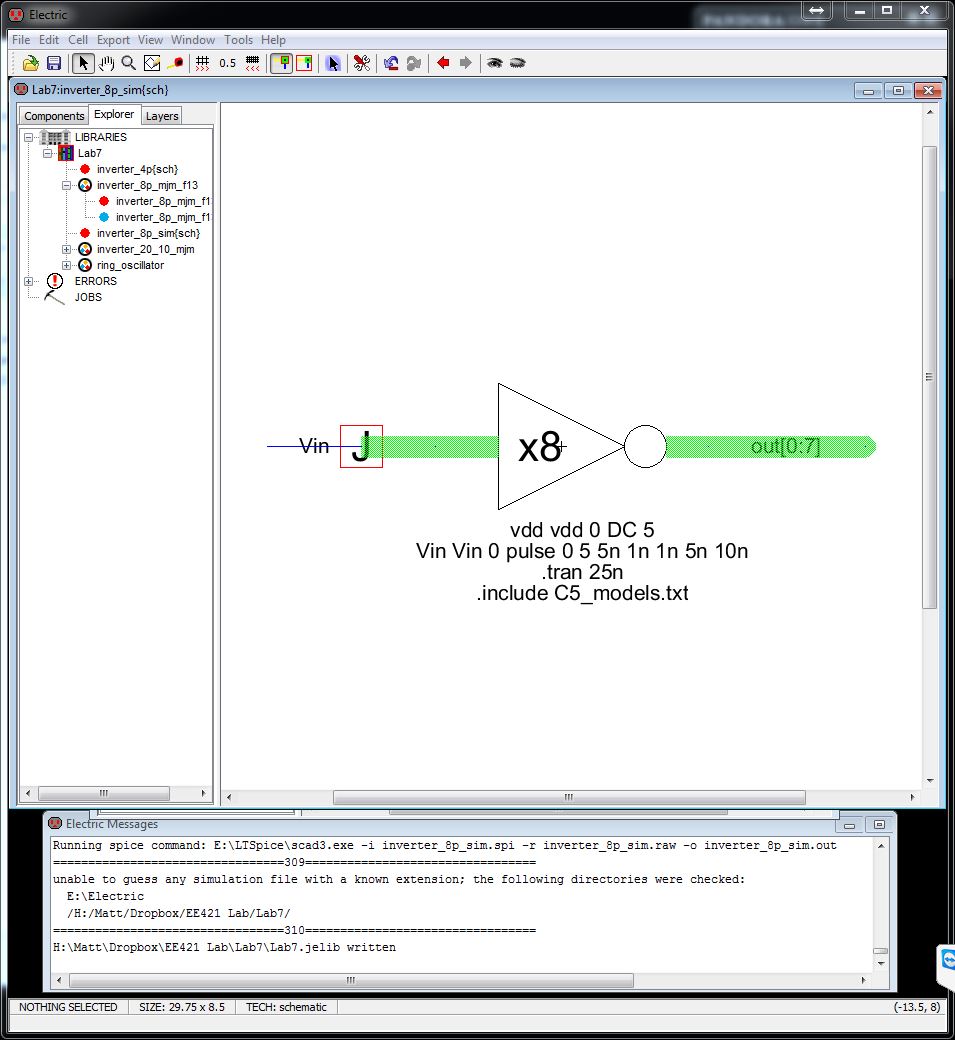Toggle the expanded-cell eye icon
The height and width of the screenshot is (1040, 955).
495,63
